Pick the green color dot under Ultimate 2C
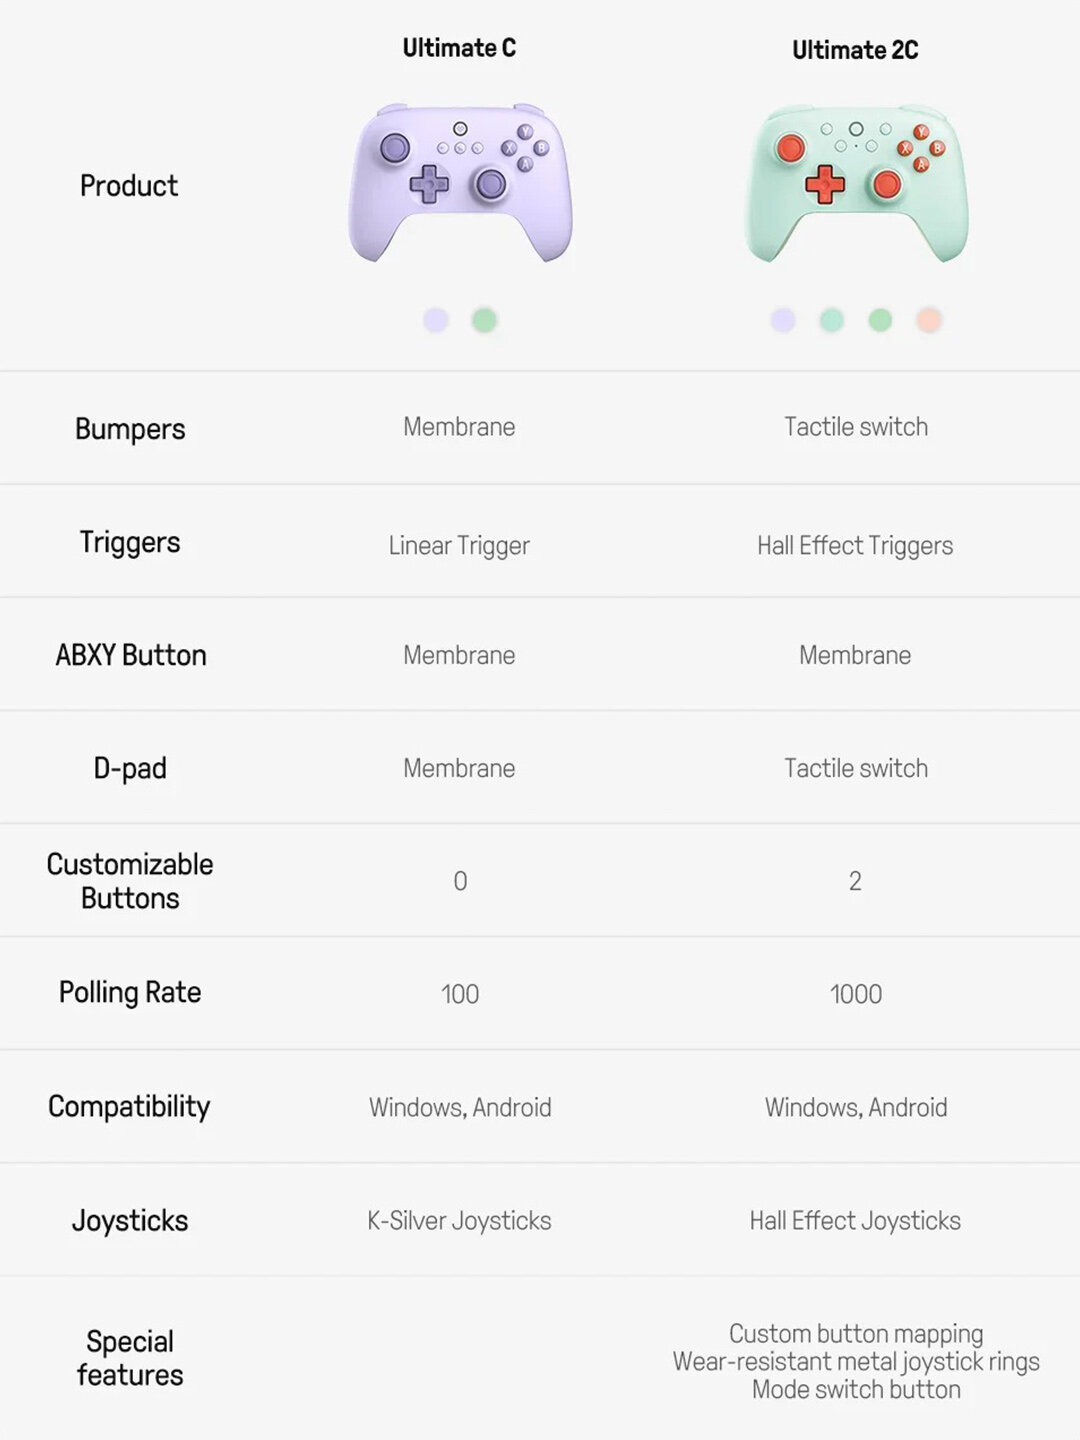 [x=880, y=320]
